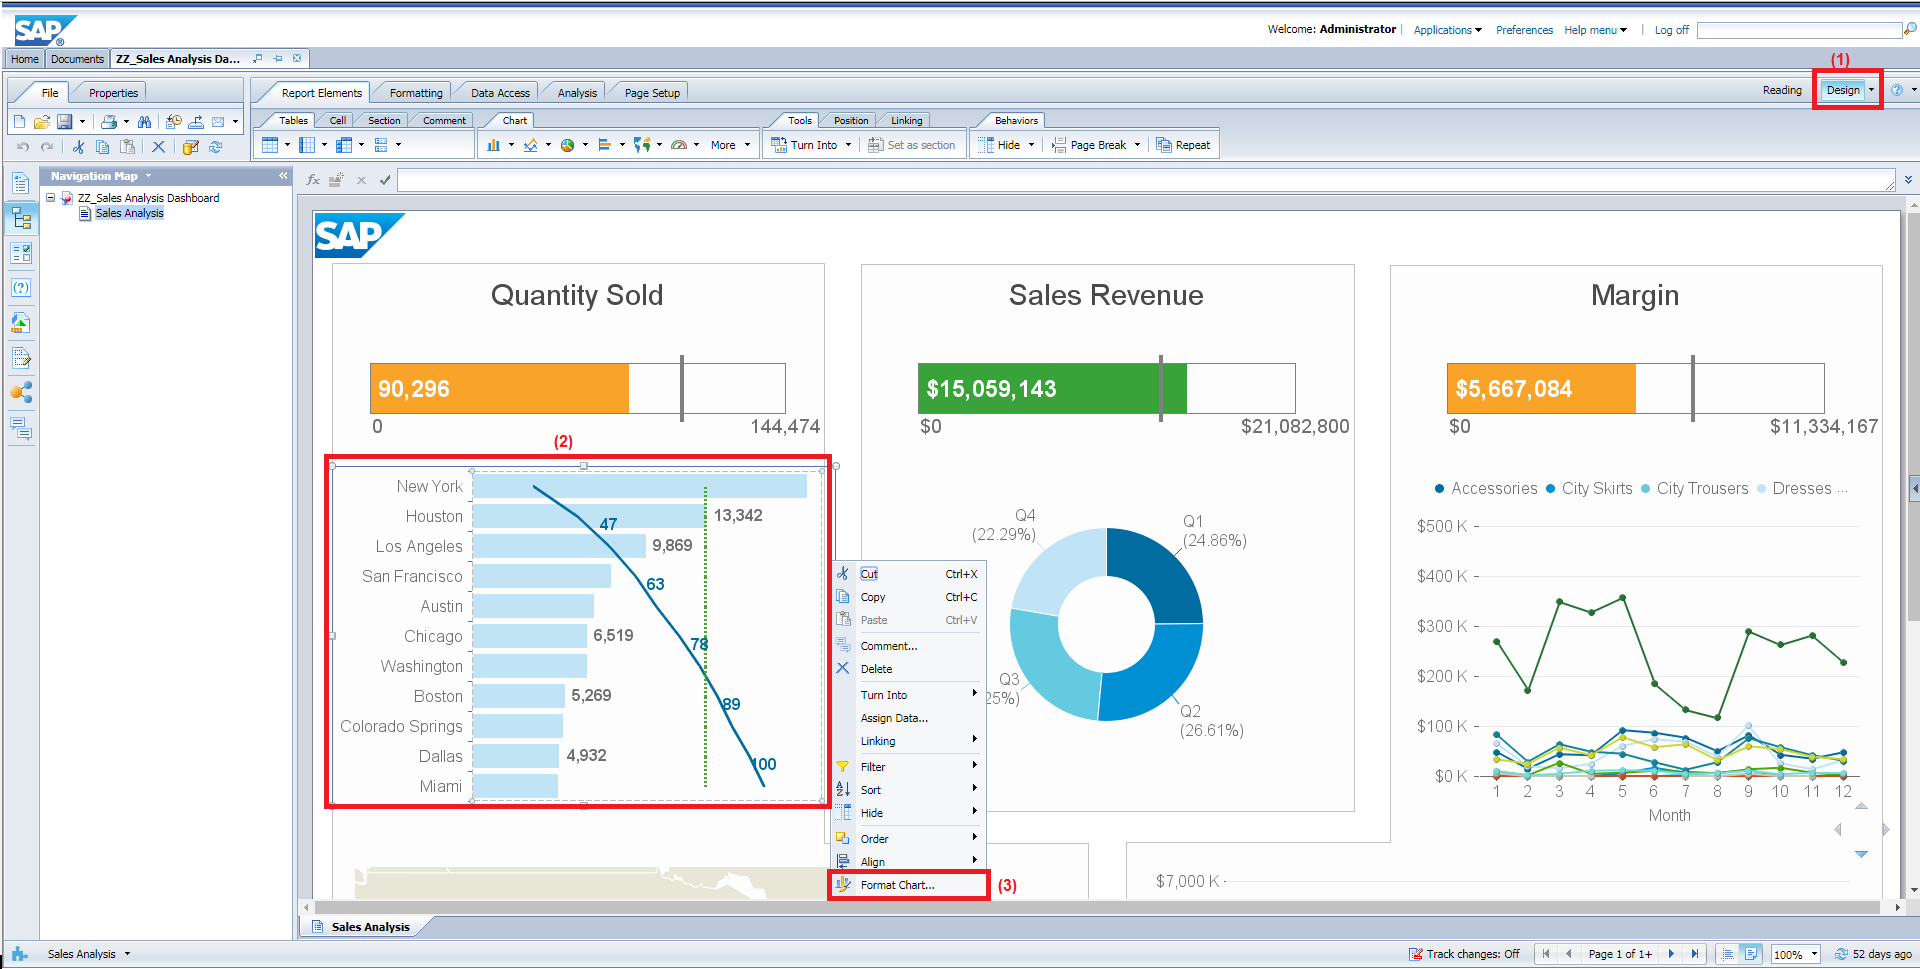The width and height of the screenshot is (1920, 969).
Task: Switch to Reading mode
Action: tap(1782, 90)
